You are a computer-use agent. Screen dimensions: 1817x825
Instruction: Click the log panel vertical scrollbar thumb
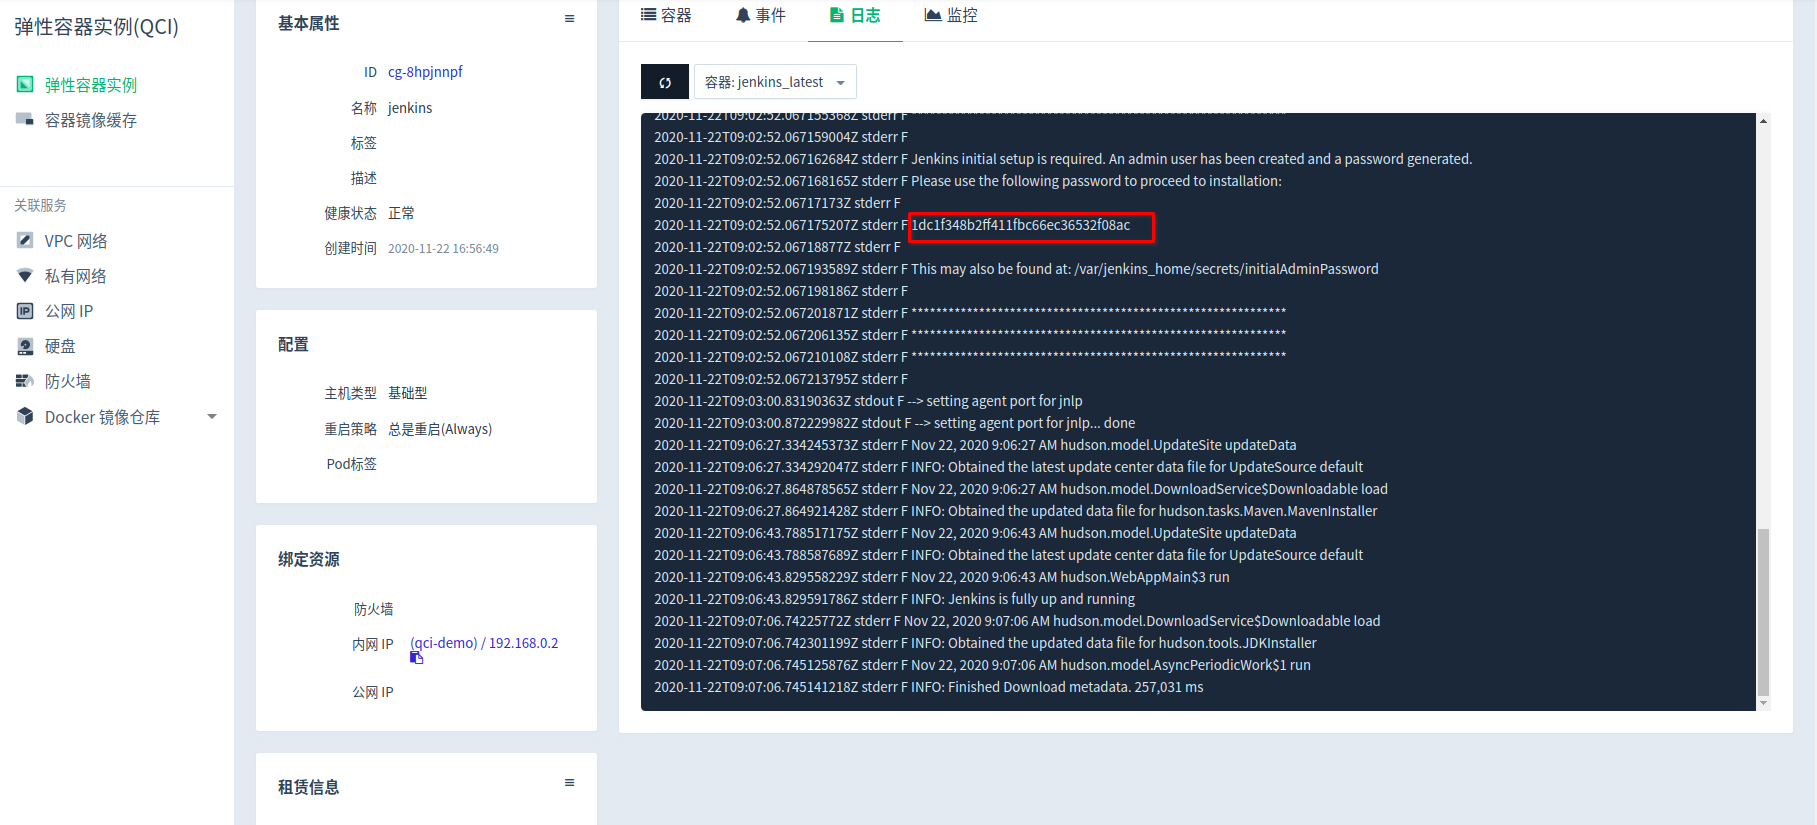[x=1763, y=612]
